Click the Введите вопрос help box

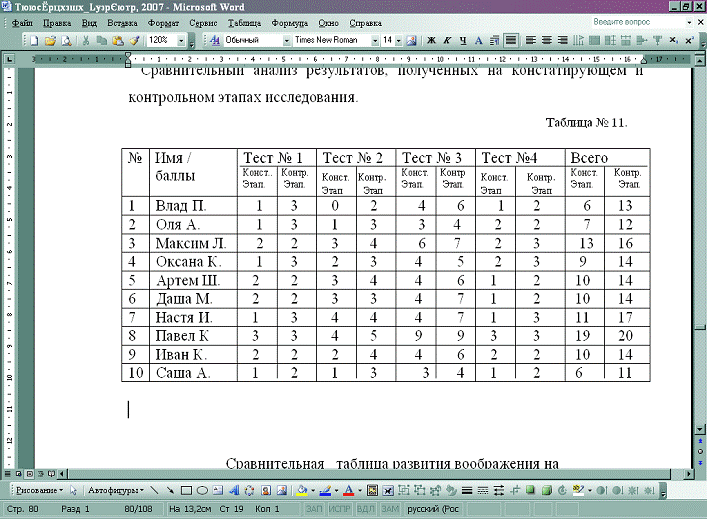(x=625, y=21)
